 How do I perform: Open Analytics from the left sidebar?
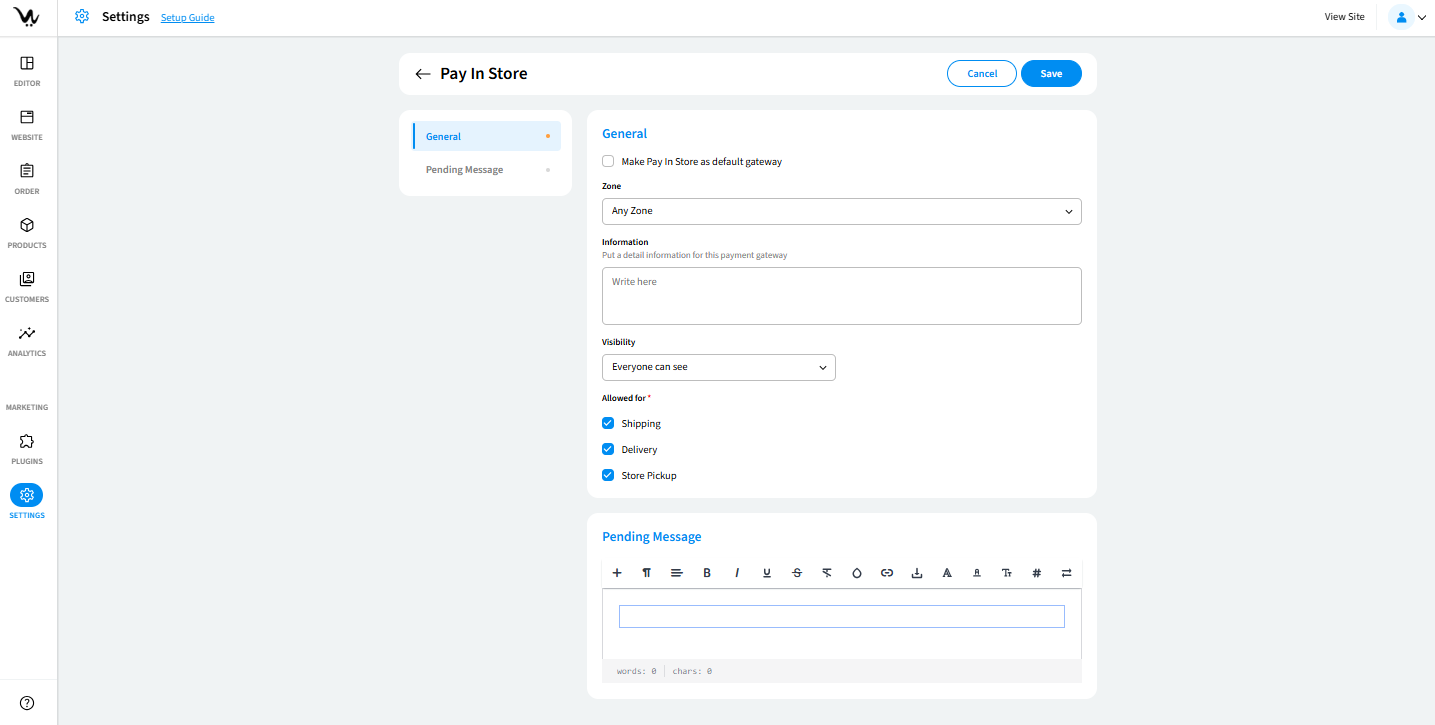tap(27, 340)
